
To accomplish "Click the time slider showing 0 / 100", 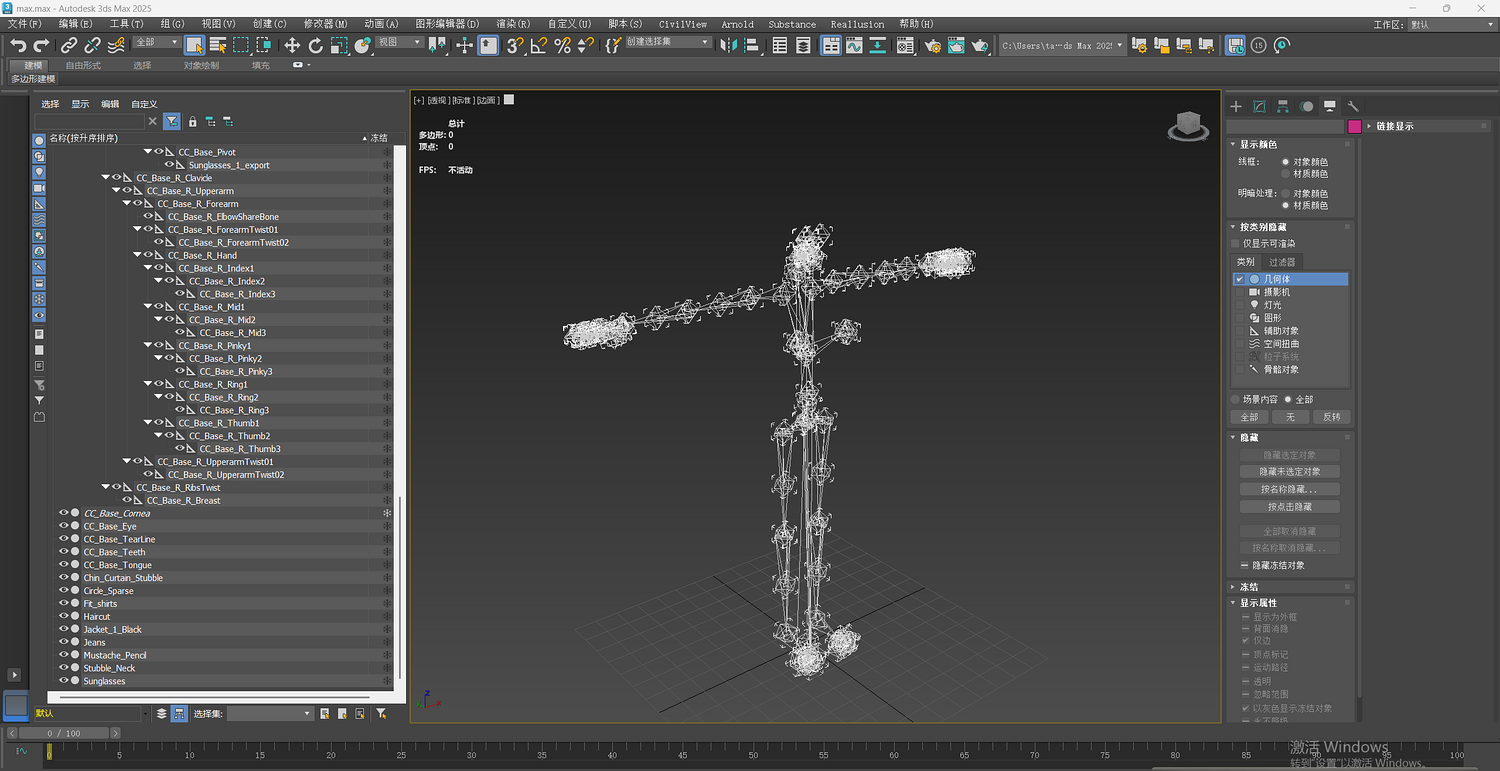I will [x=63, y=733].
